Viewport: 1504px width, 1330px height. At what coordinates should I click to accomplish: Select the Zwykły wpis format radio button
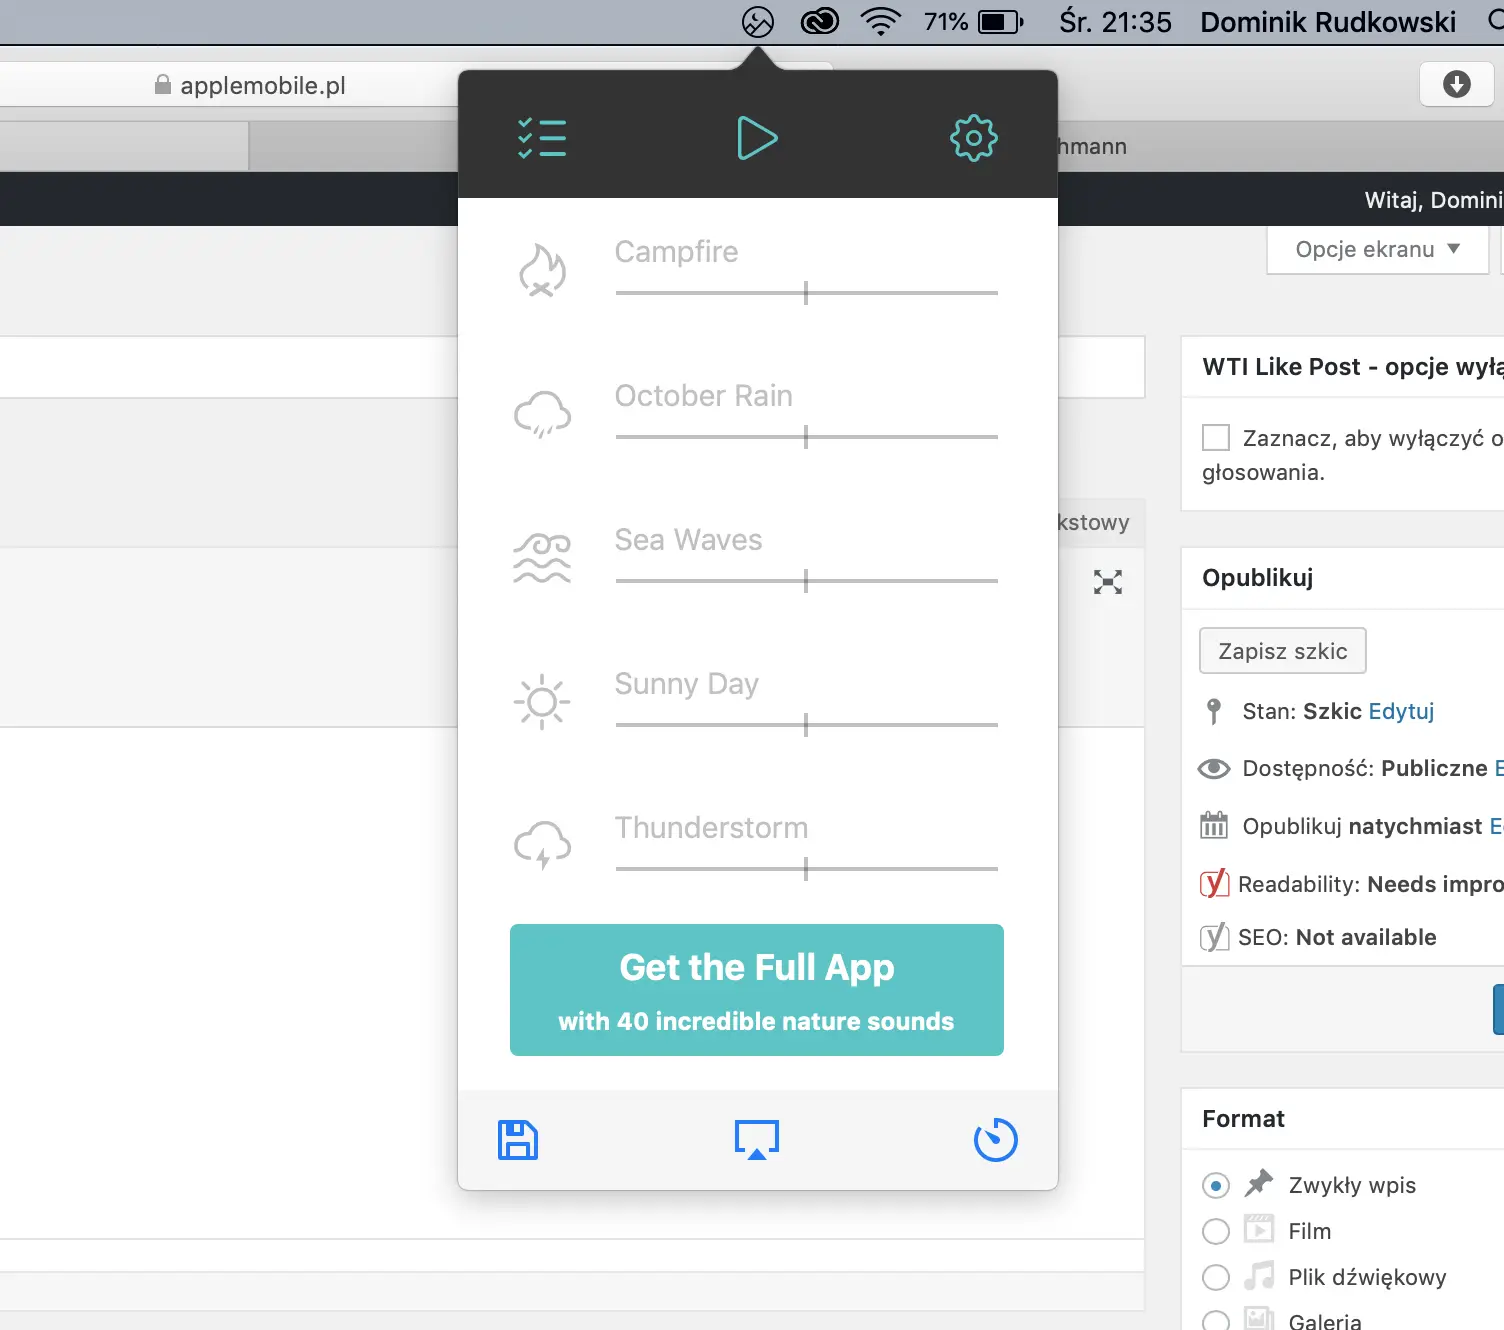(1216, 1186)
